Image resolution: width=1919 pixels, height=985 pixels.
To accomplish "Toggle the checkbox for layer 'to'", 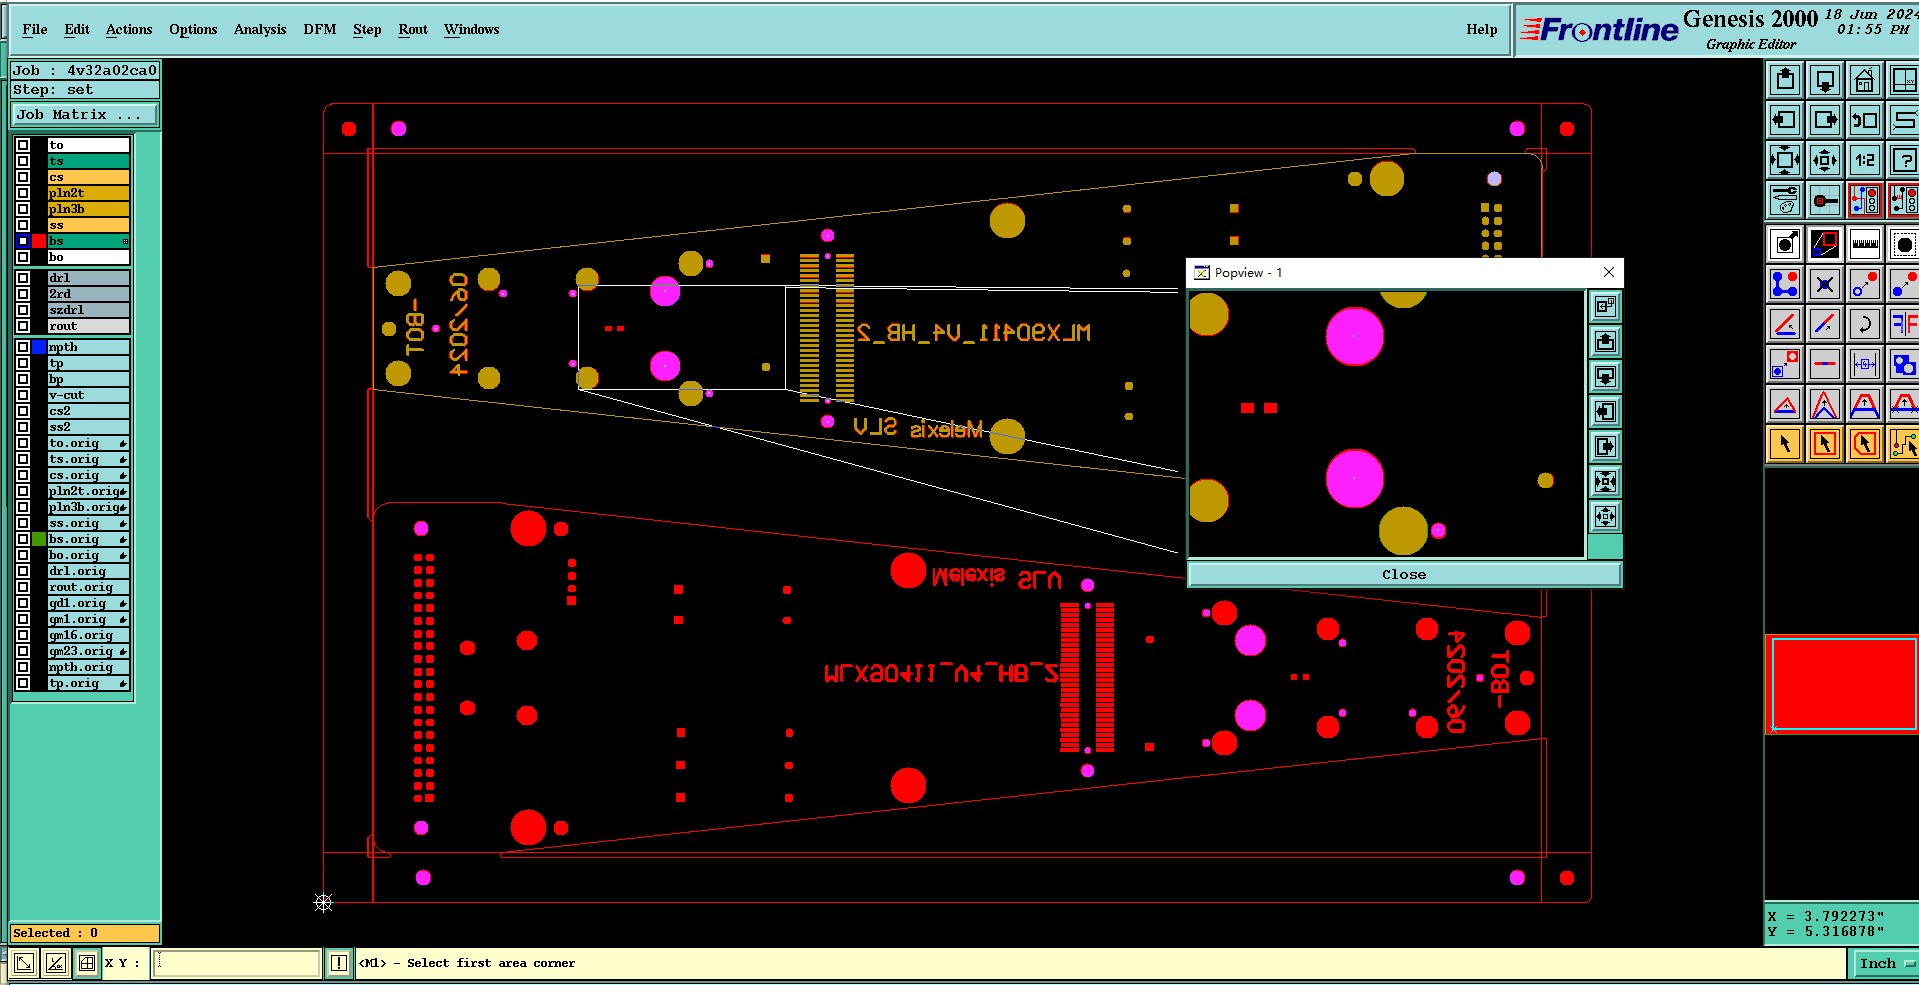I will coord(23,145).
